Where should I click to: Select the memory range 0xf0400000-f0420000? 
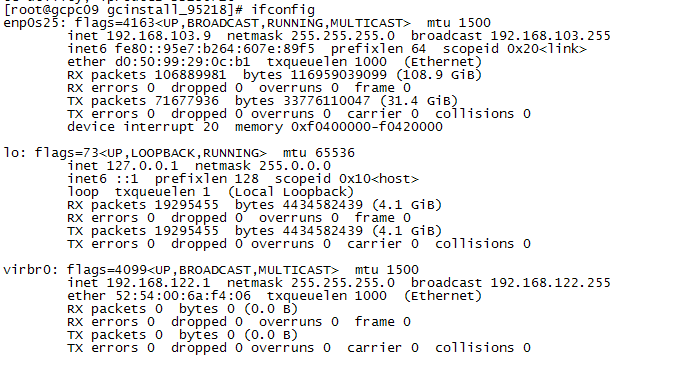pyautogui.click(x=367, y=127)
